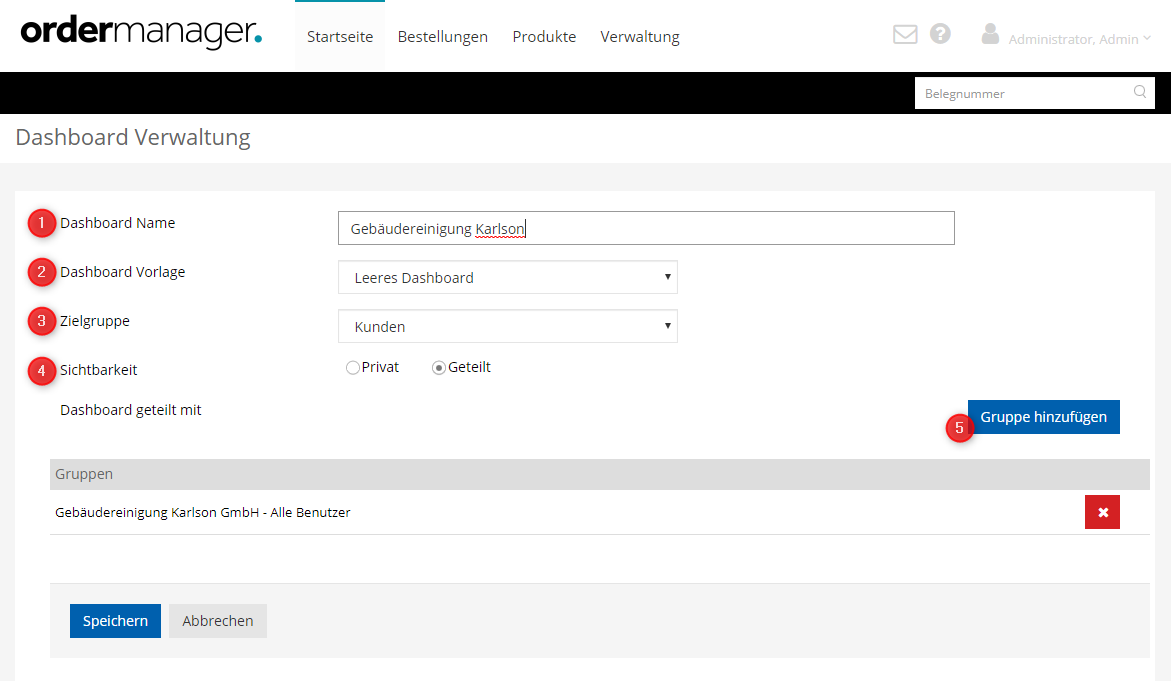
Task: Open the Zielgruppe dropdown
Action: [x=508, y=326]
